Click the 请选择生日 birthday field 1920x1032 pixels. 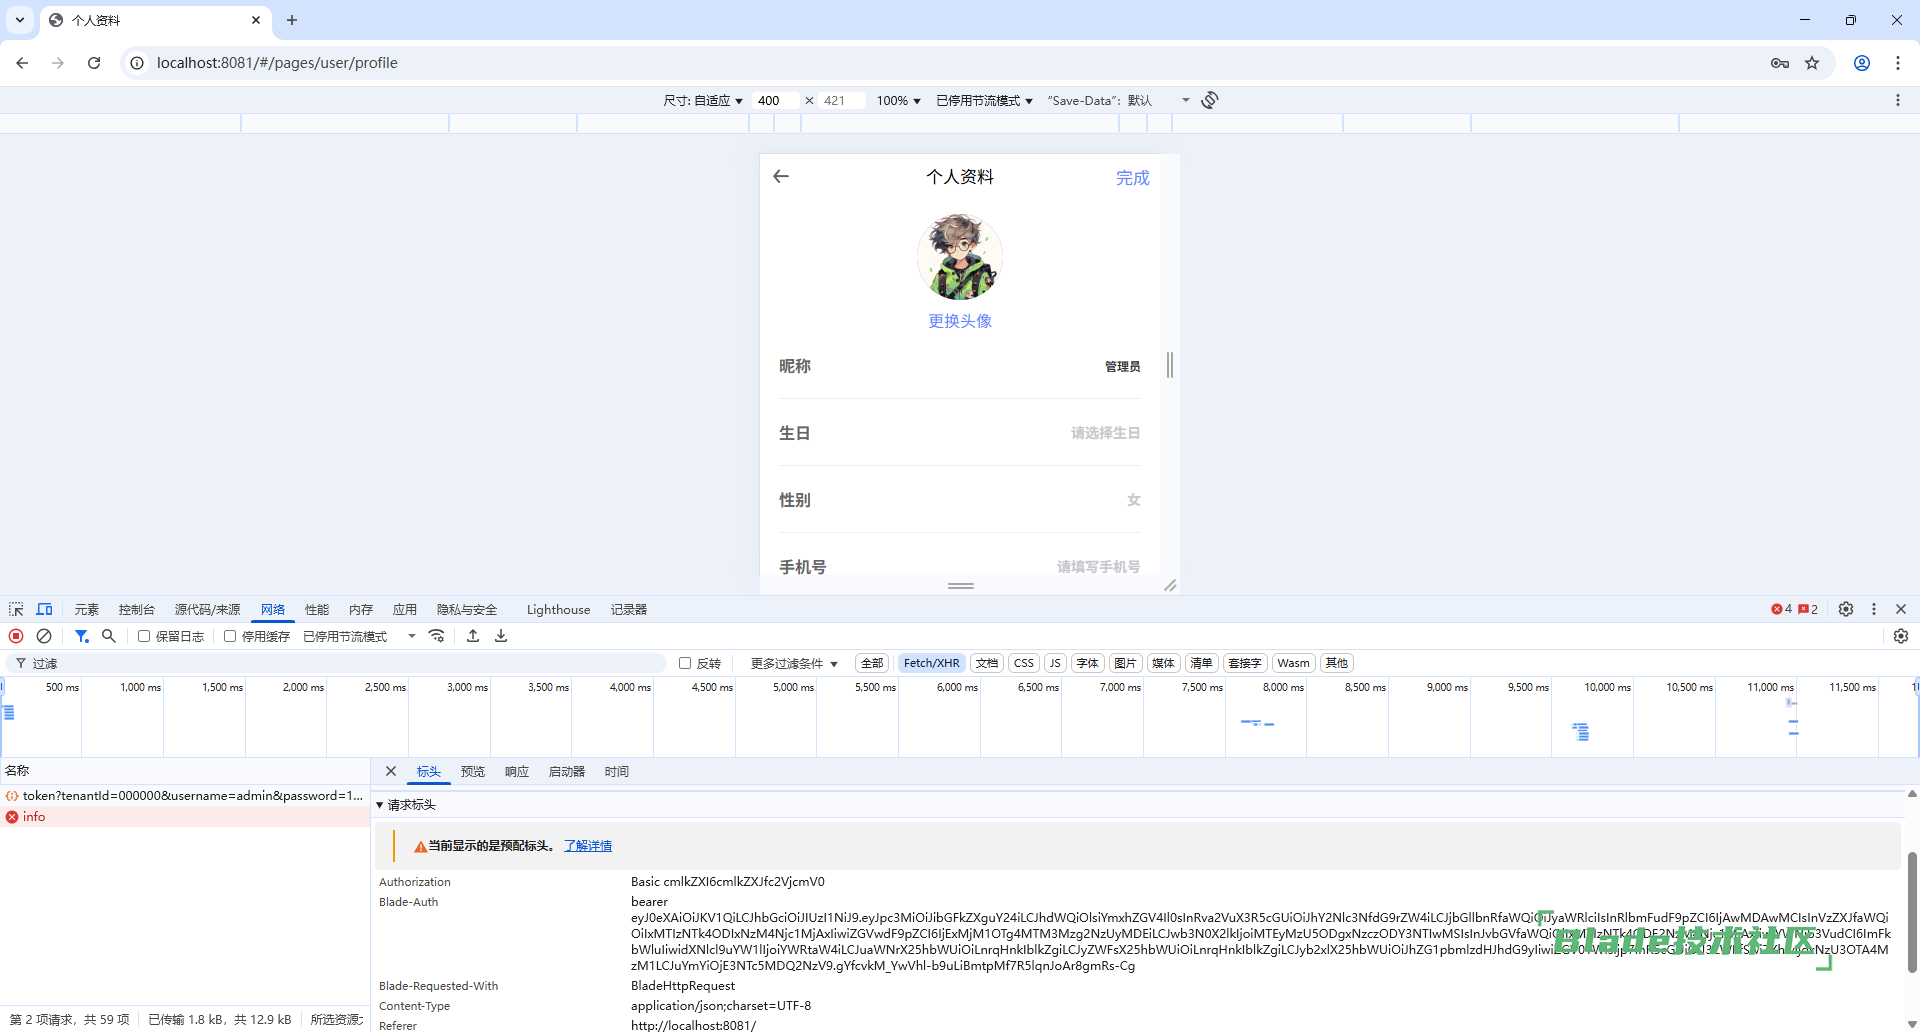coord(1105,433)
